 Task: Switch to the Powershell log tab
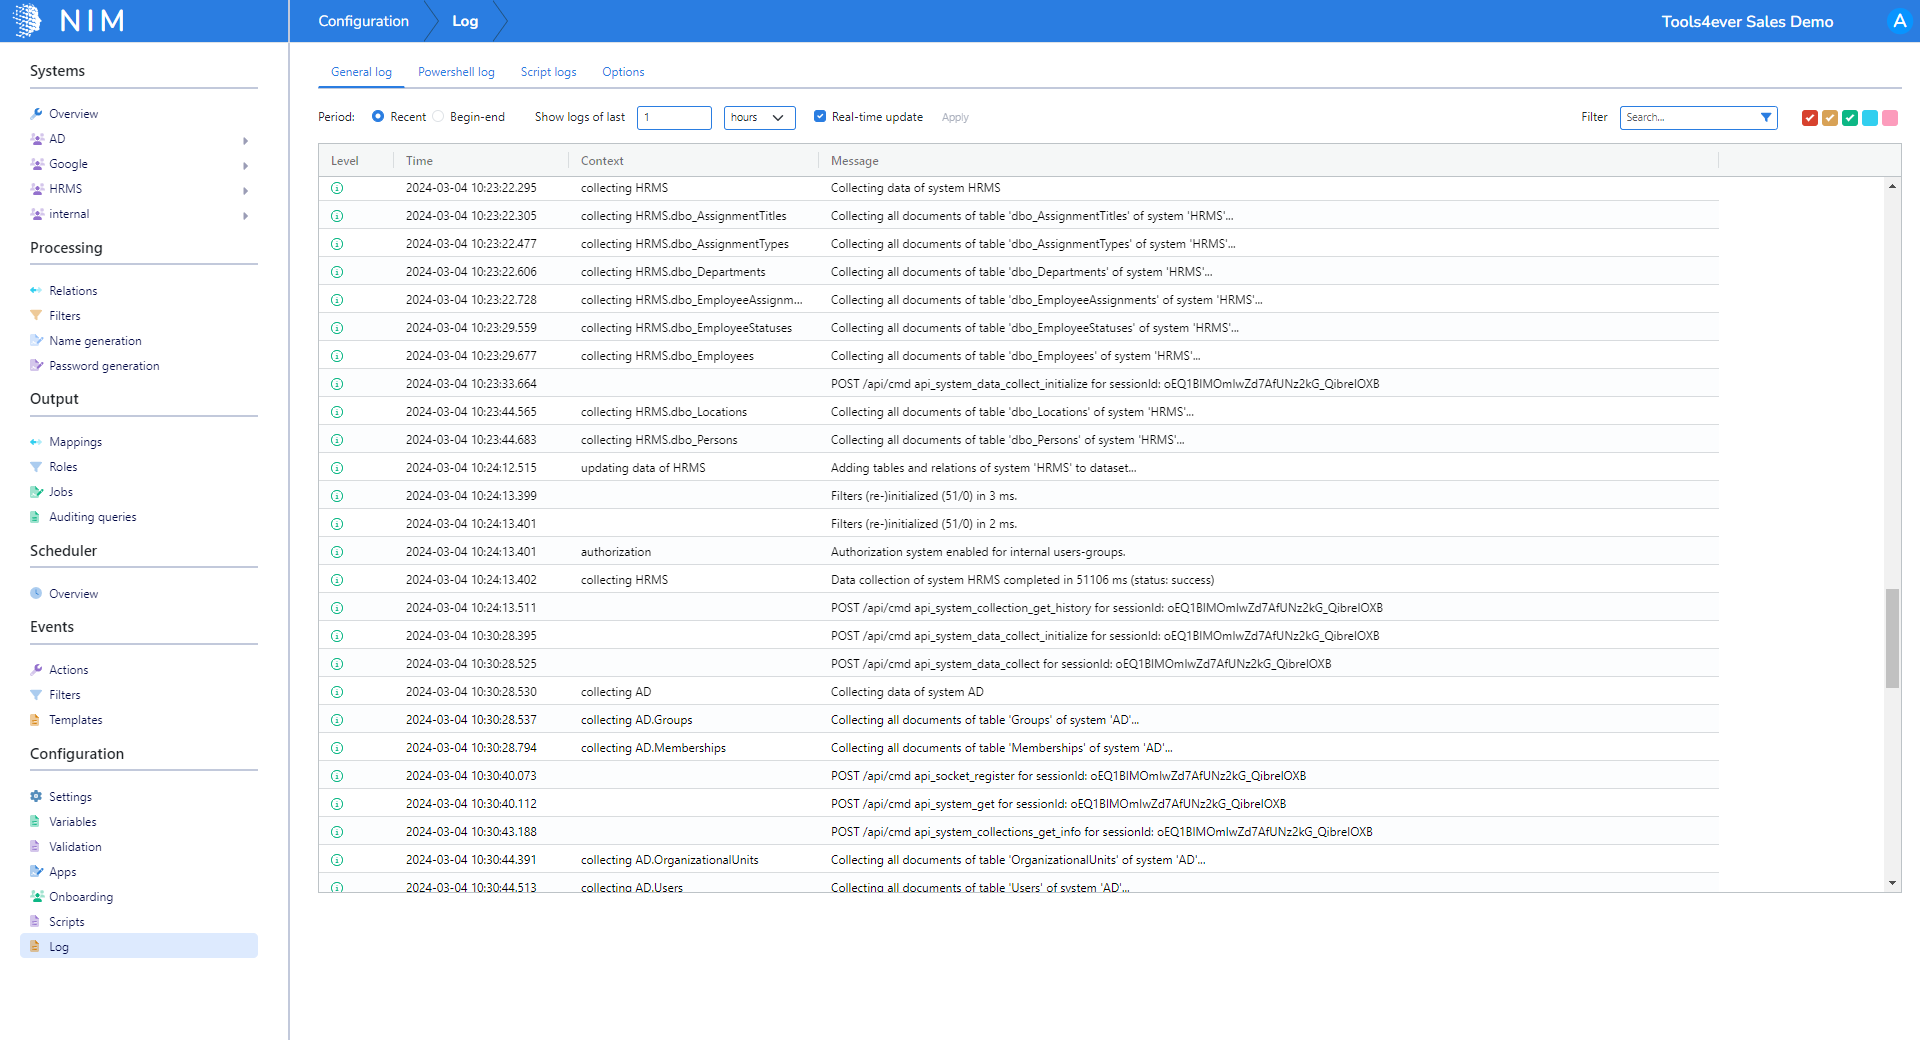[456, 71]
